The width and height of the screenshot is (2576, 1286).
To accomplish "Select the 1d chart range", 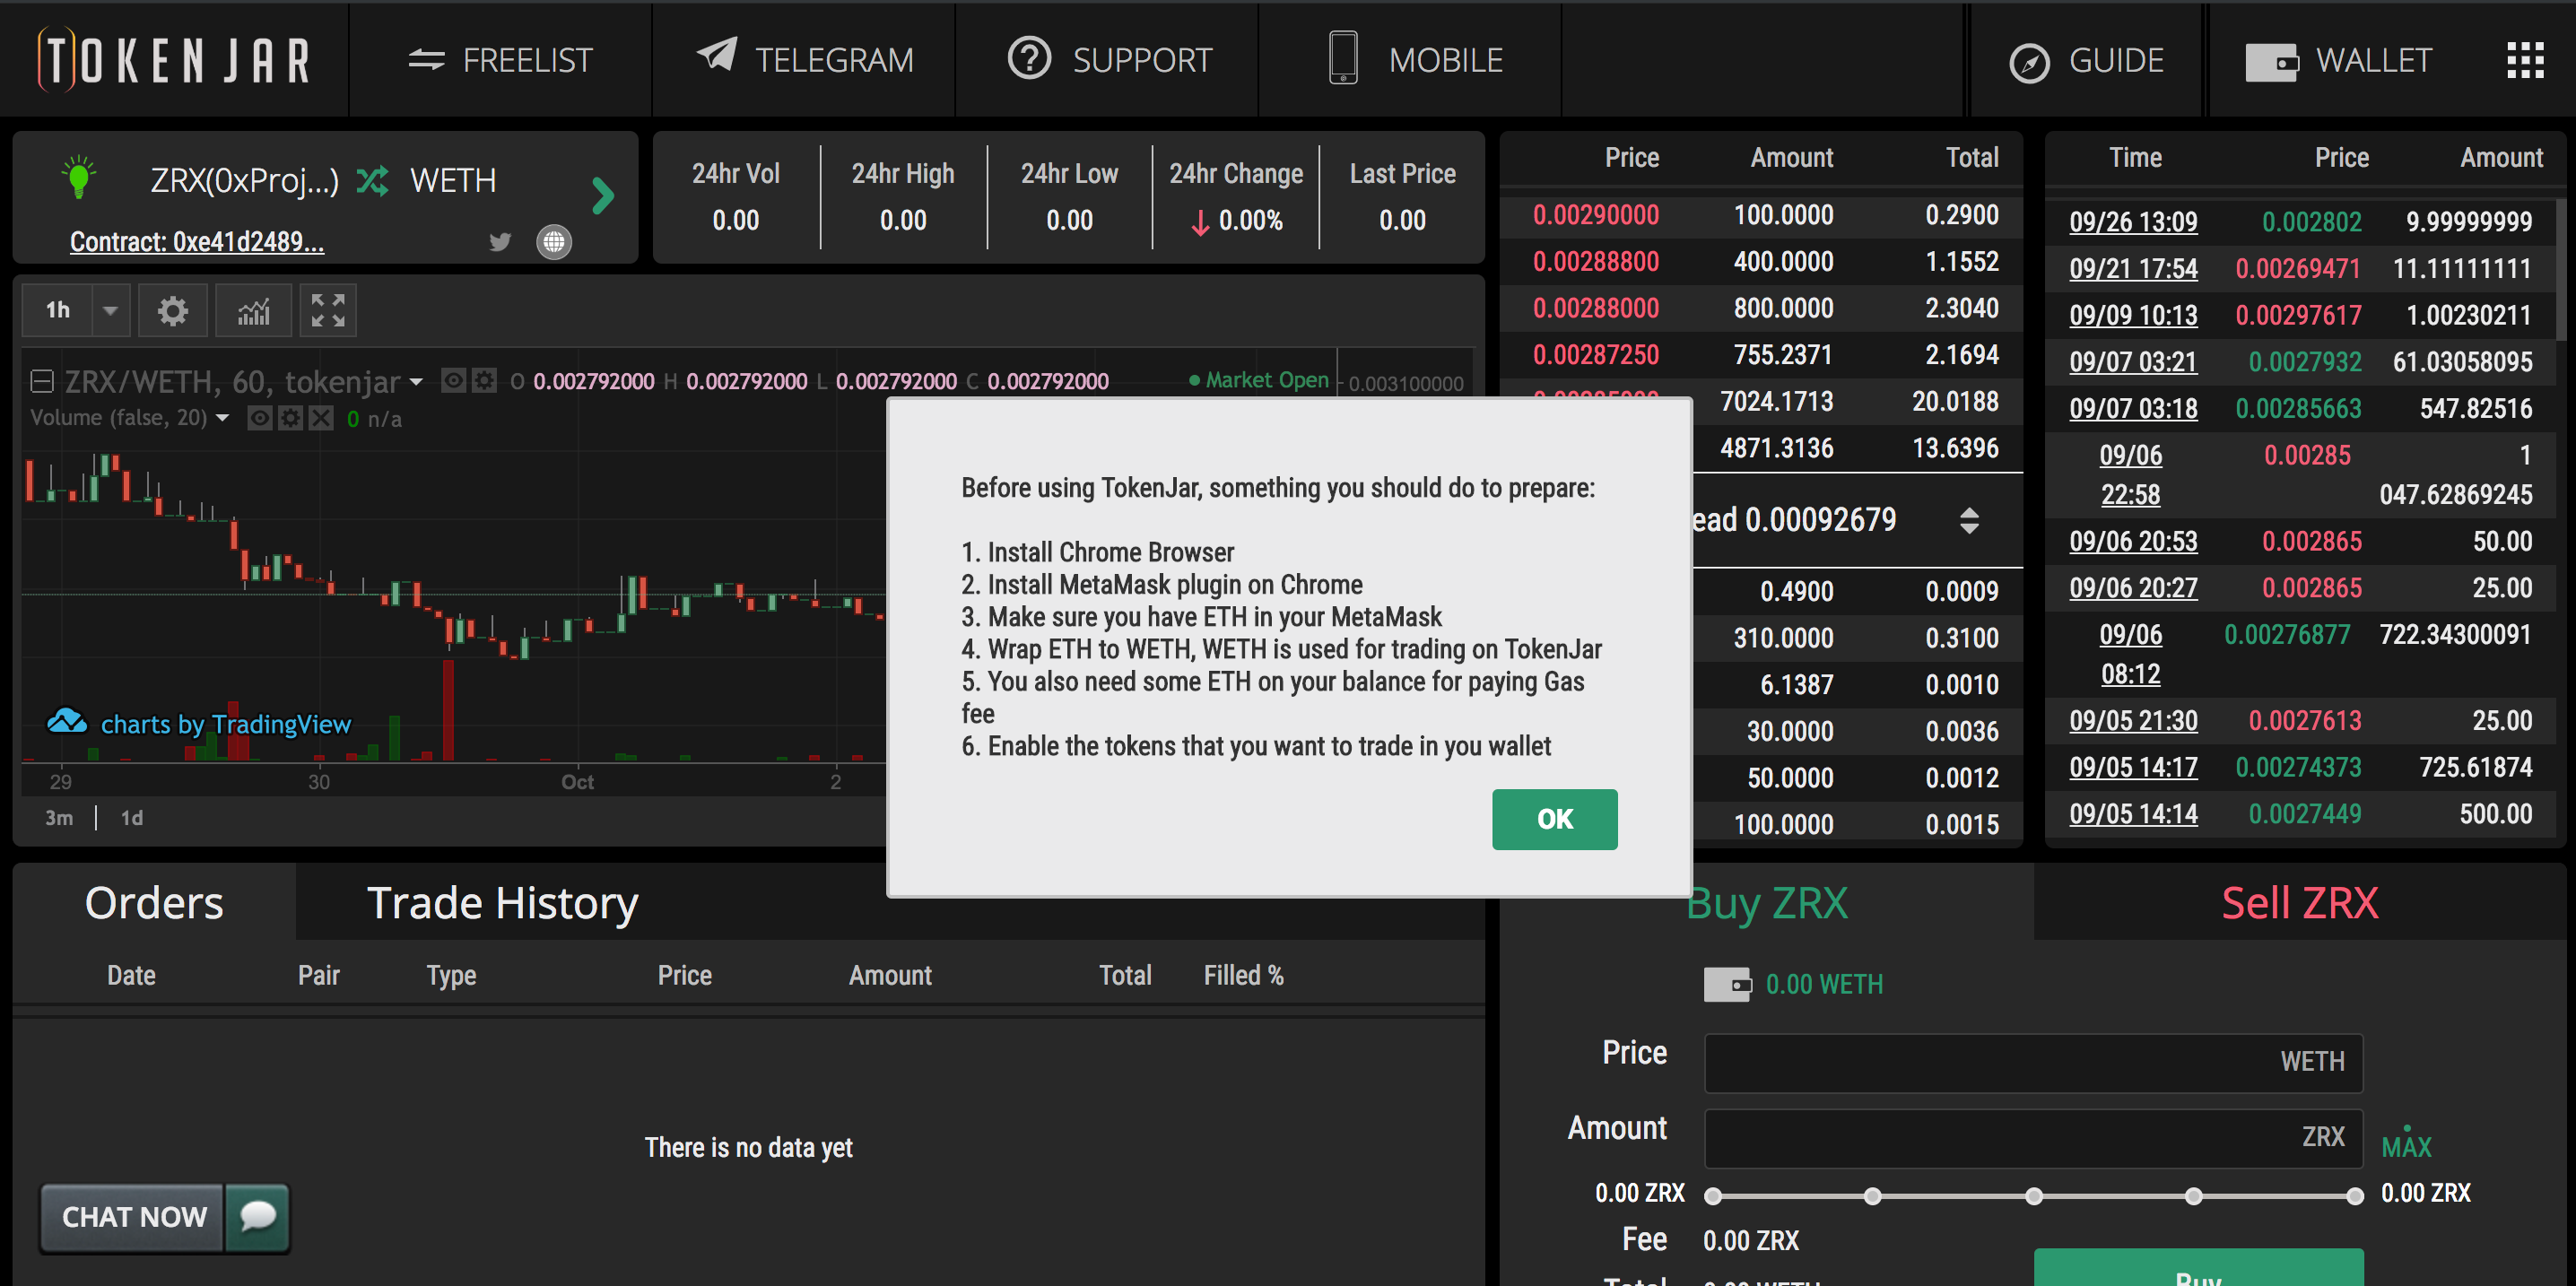I will click(x=132, y=818).
